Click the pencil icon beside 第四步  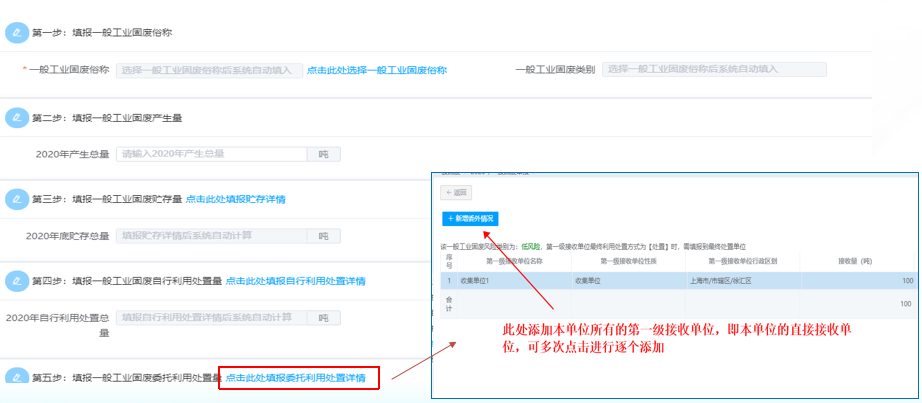pyautogui.click(x=17, y=281)
